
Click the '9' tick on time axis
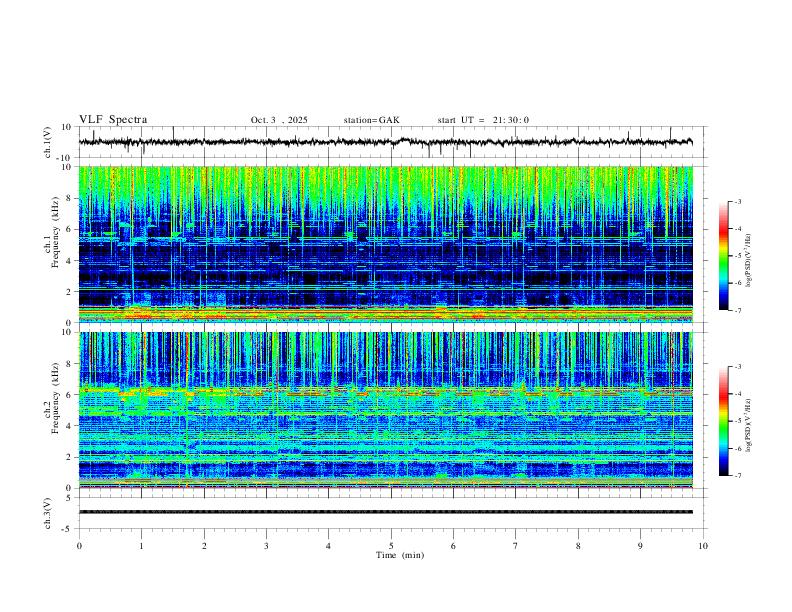pos(640,546)
